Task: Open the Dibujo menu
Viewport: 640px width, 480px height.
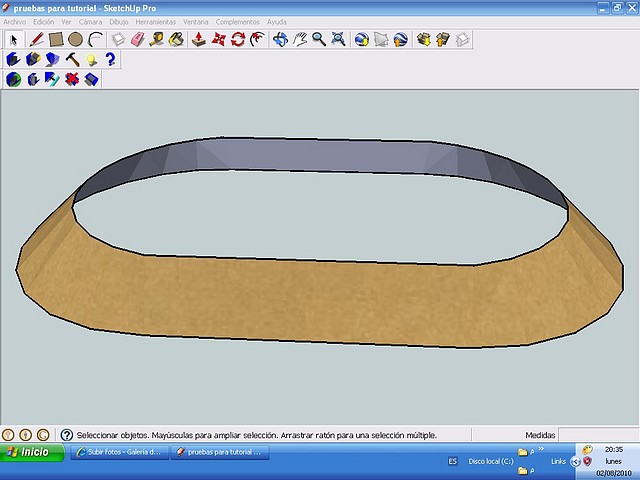Action: point(119,22)
